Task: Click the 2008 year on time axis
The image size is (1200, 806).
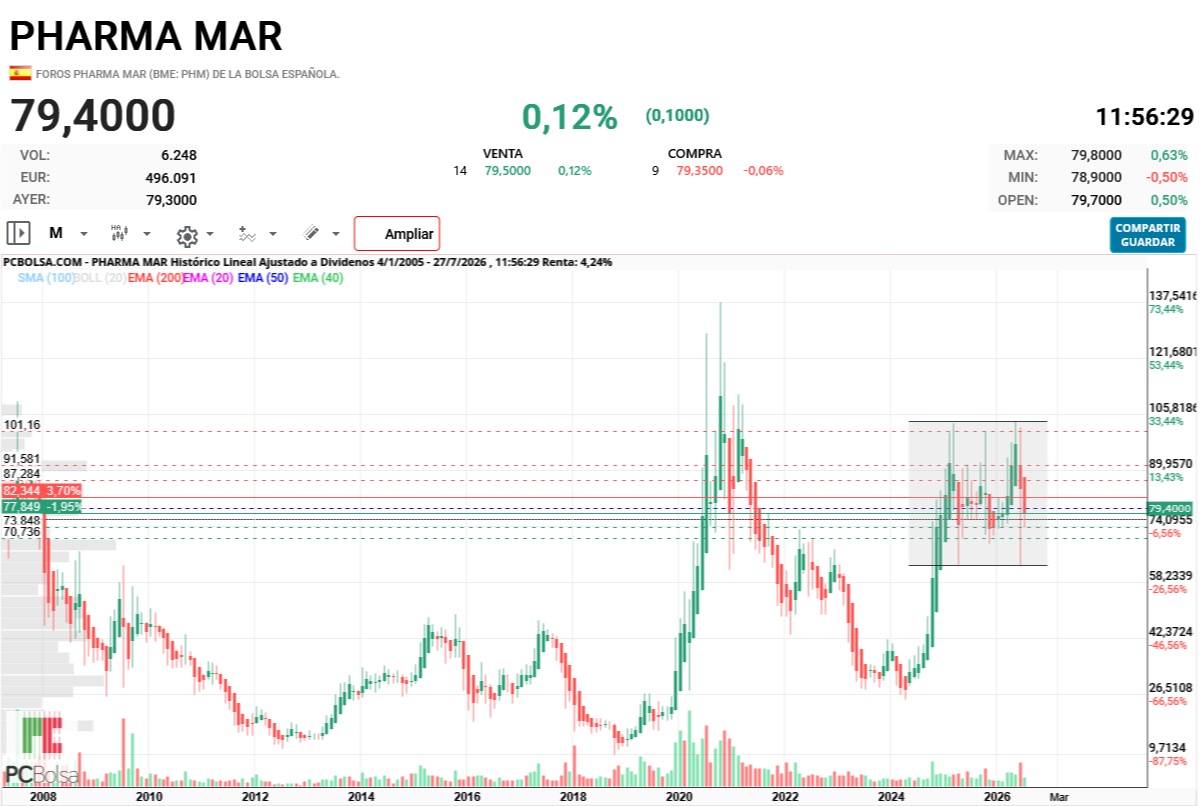Action: [x=42, y=797]
